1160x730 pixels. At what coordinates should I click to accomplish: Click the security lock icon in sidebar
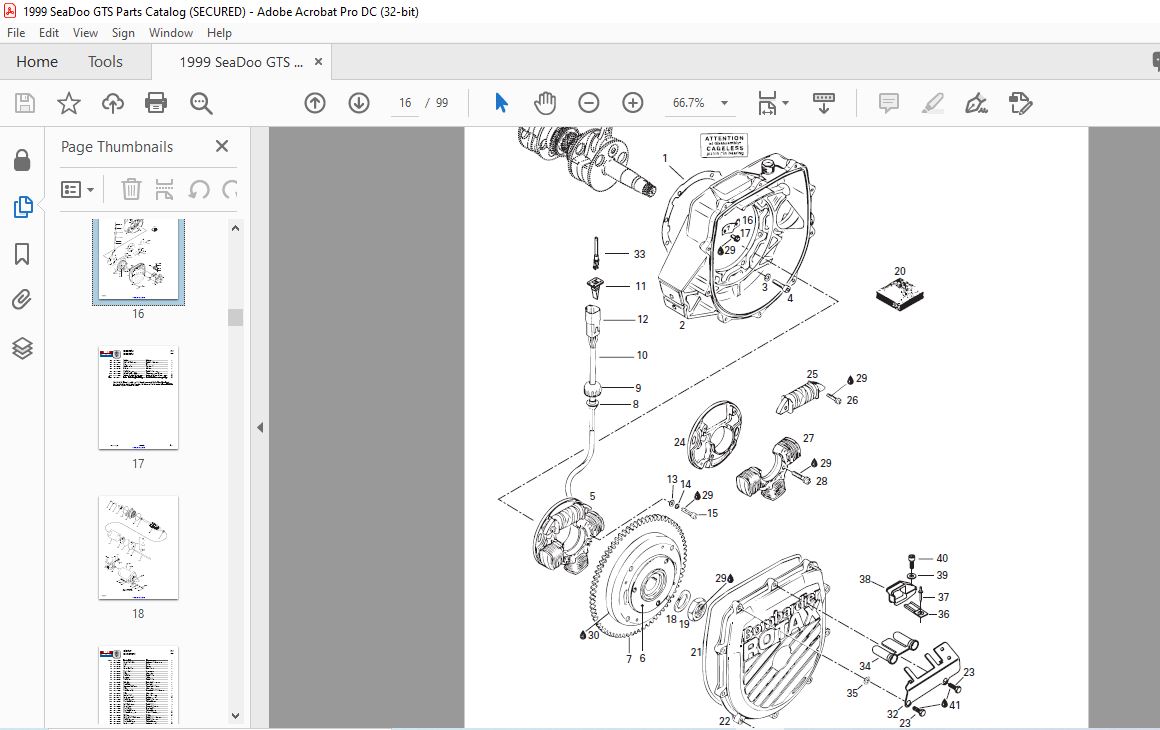point(22,160)
